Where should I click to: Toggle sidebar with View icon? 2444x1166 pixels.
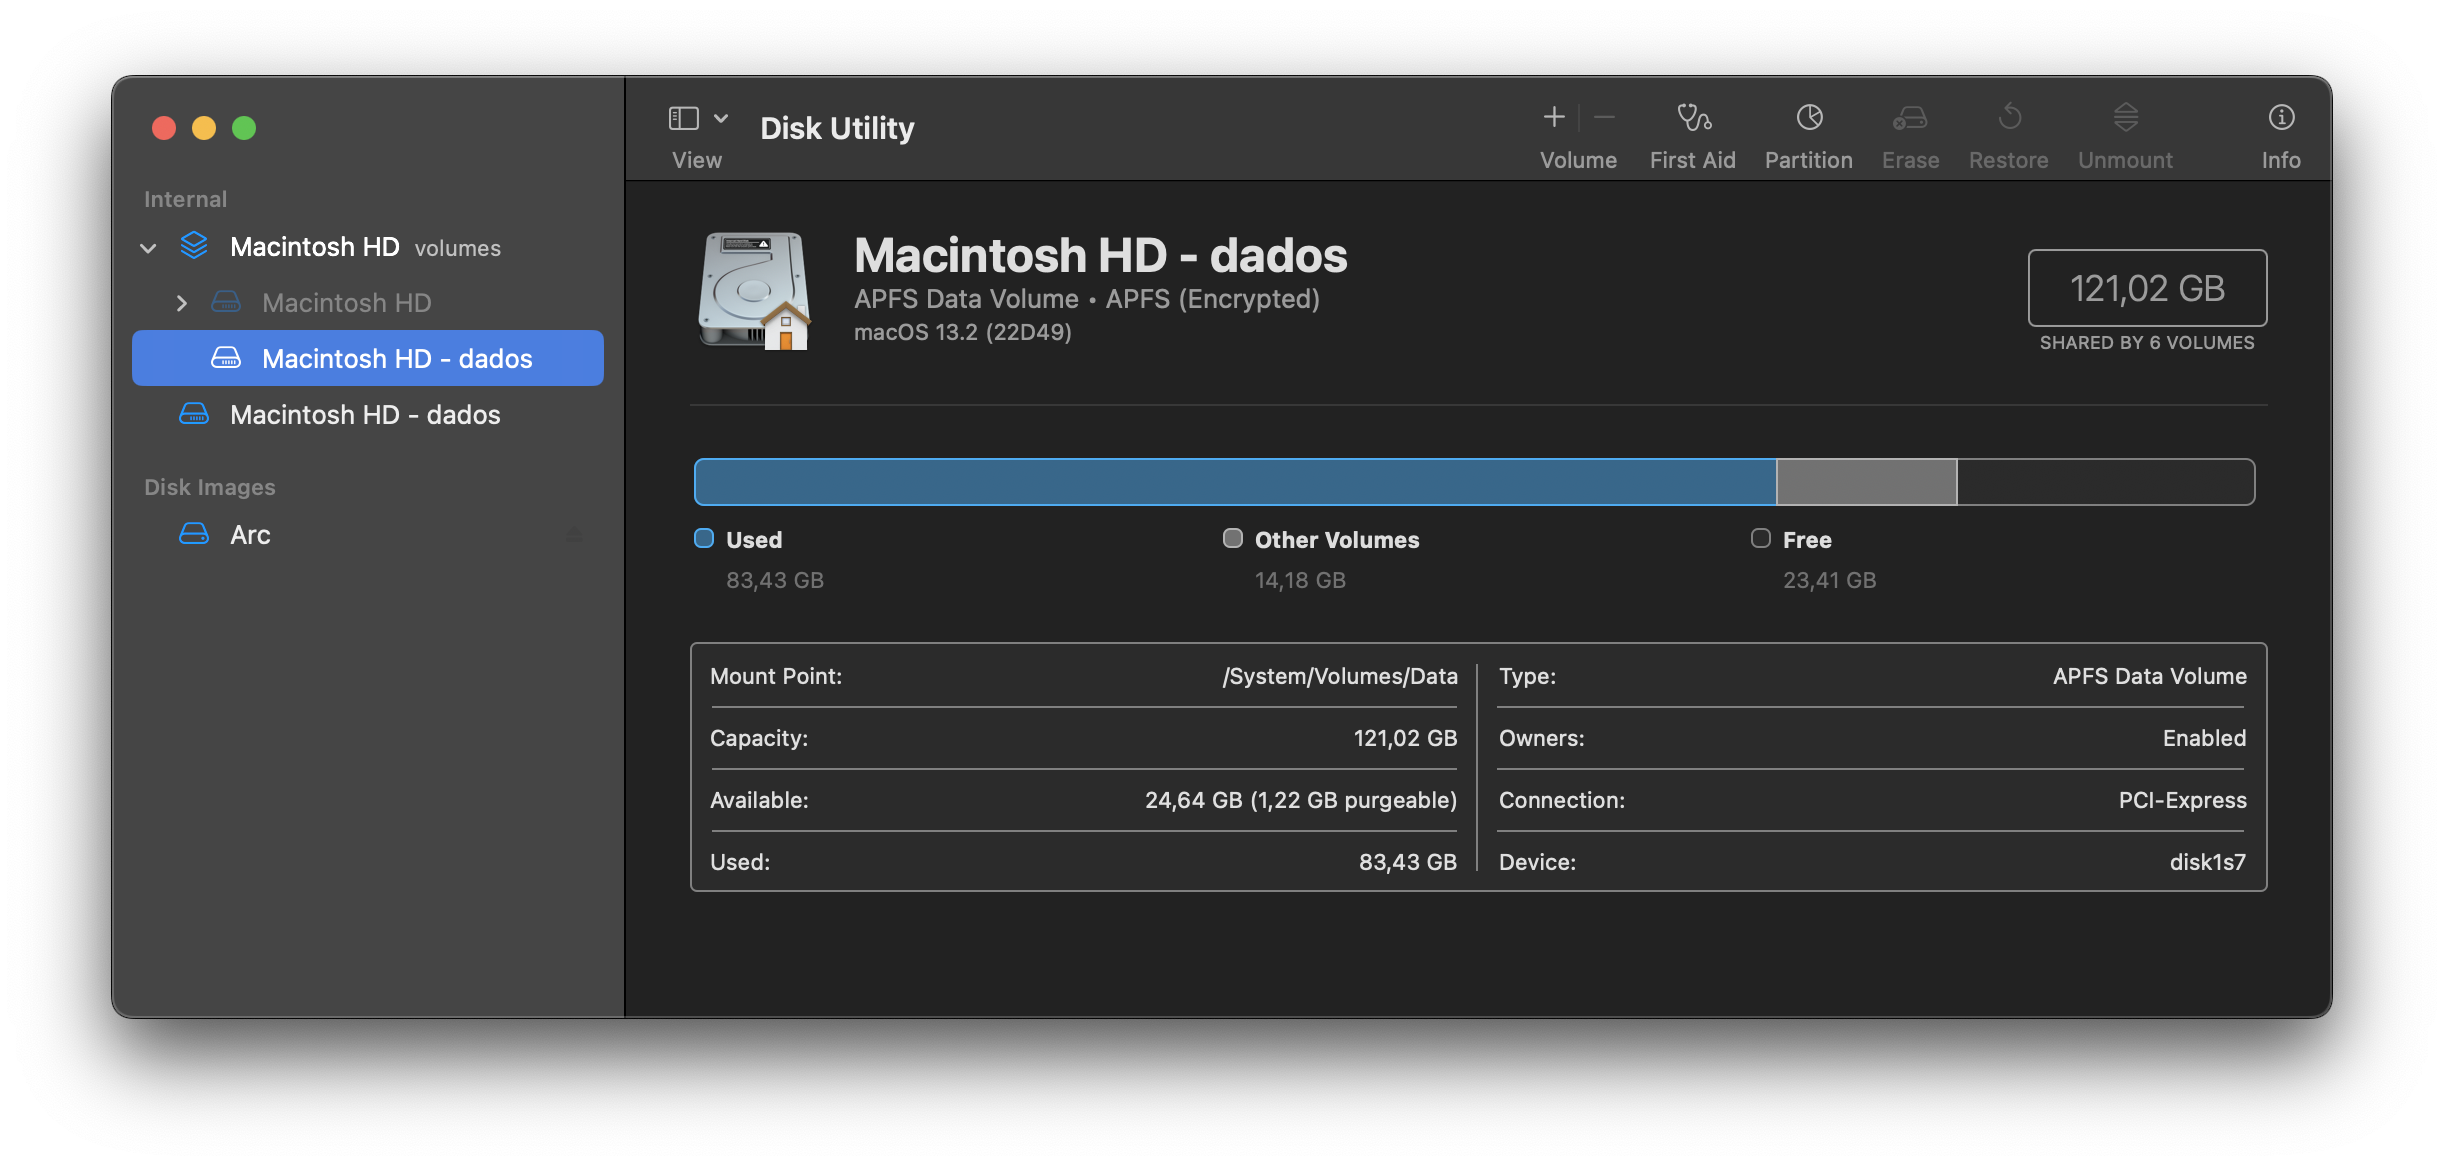click(x=684, y=118)
